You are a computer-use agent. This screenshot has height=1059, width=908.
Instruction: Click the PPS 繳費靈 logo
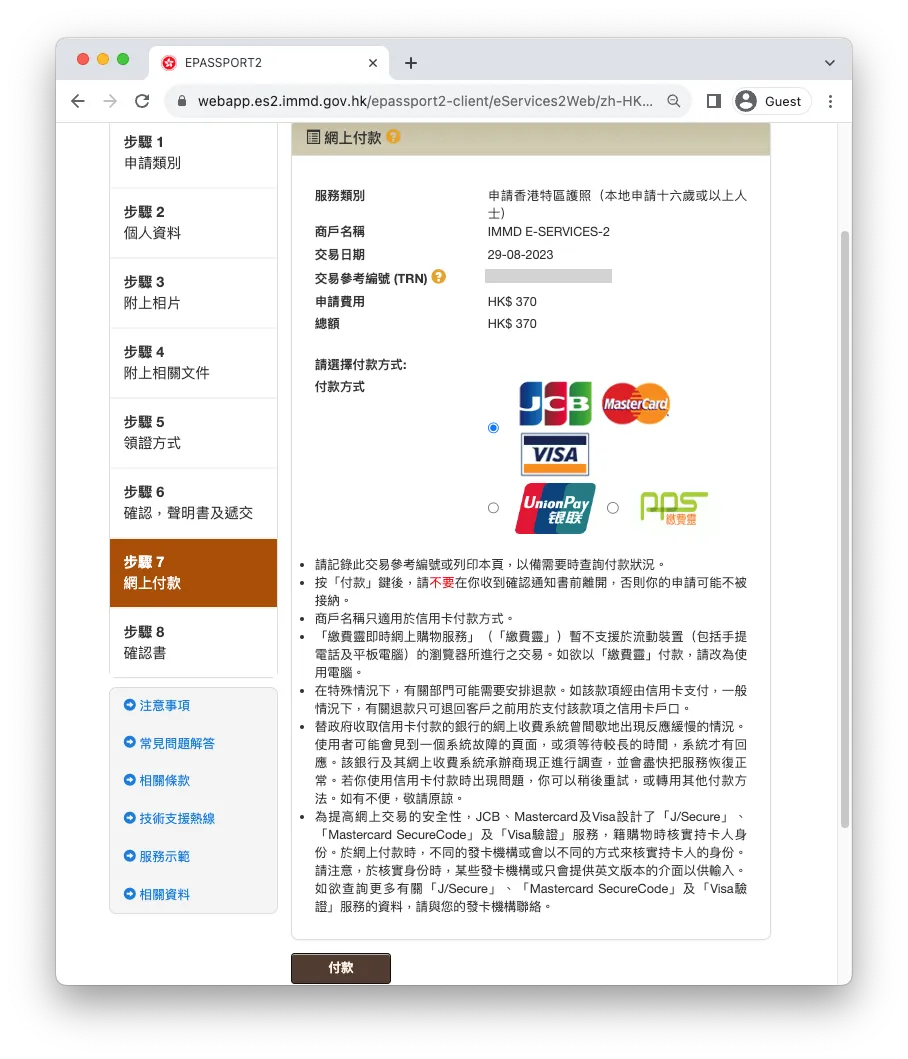pos(673,509)
